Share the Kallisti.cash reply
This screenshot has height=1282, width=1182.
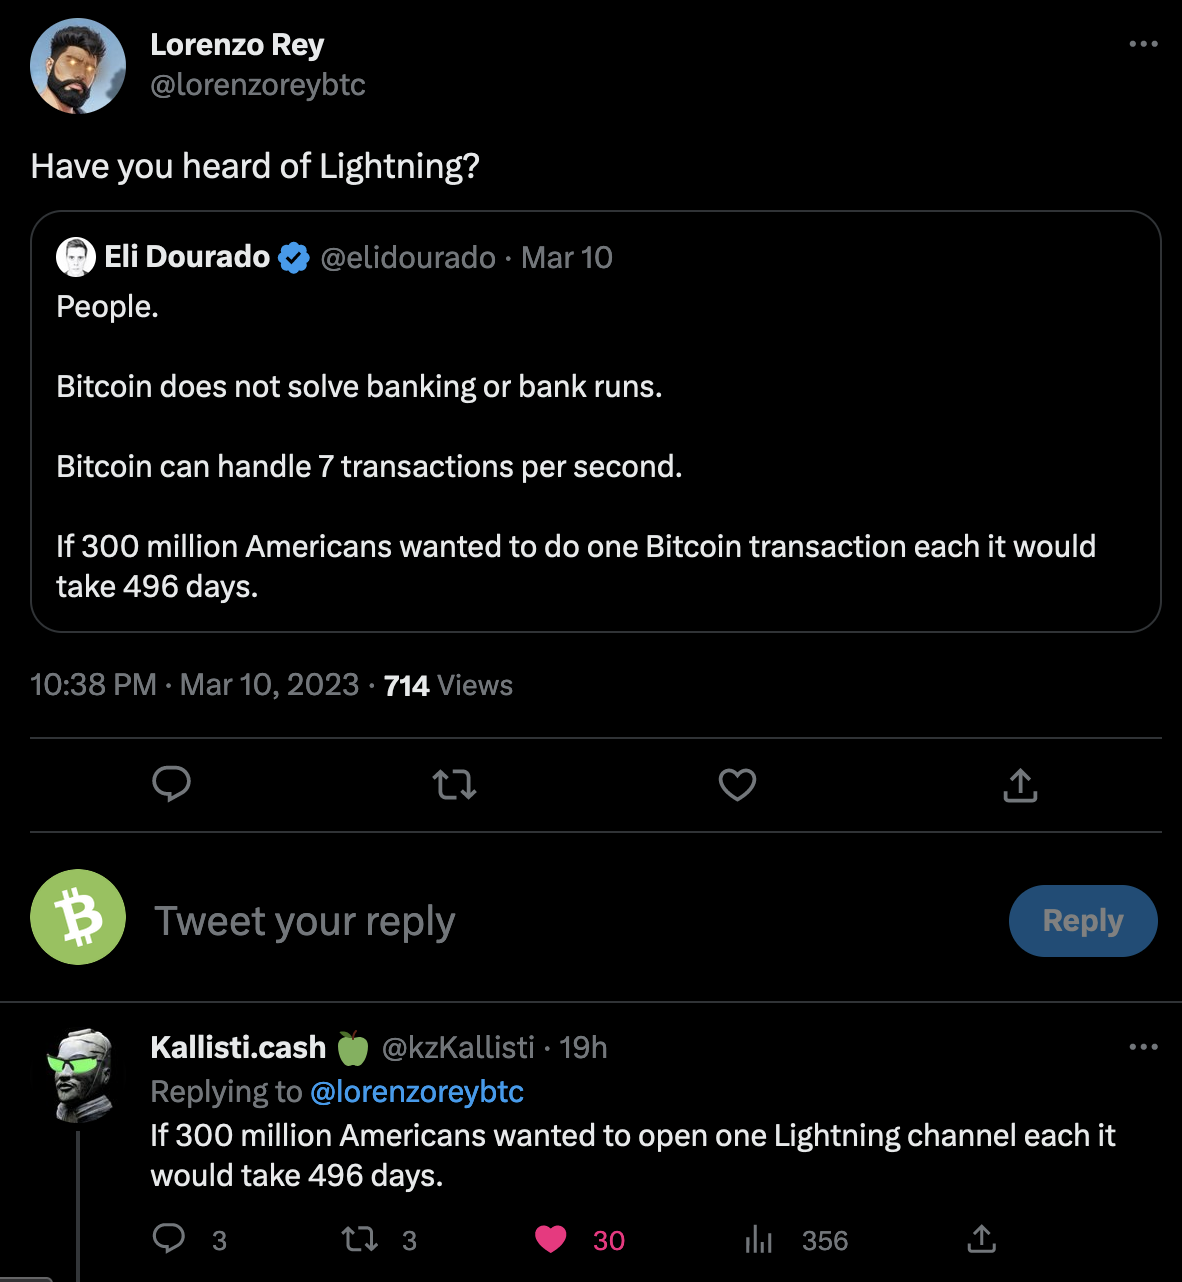coord(982,1240)
